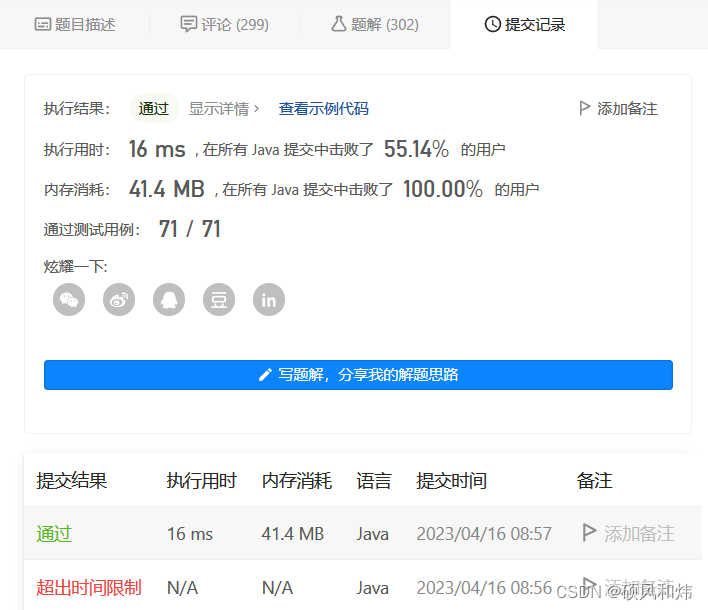
Task: Click 添加备注 at top right
Action: pyautogui.click(x=627, y=109)
